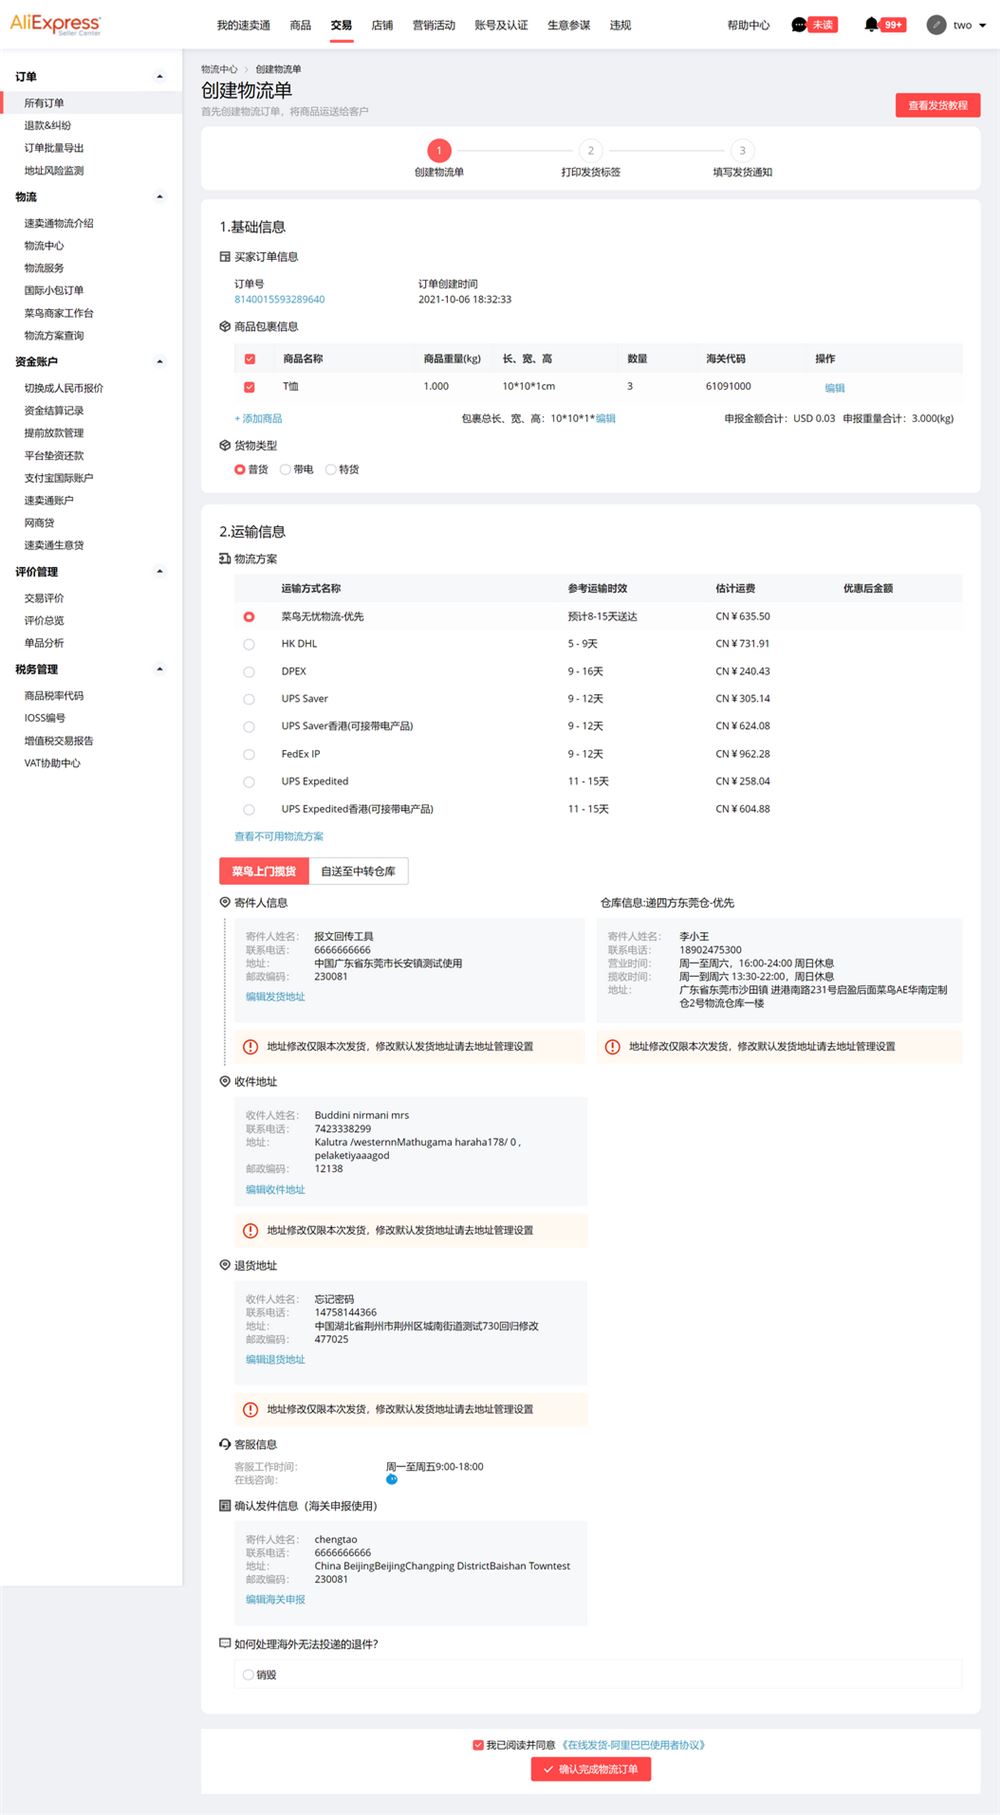The width and height of the screenshot is (1000, 1815).
Task: Click step 1 create logistics order circle
Action: point(439,151)
